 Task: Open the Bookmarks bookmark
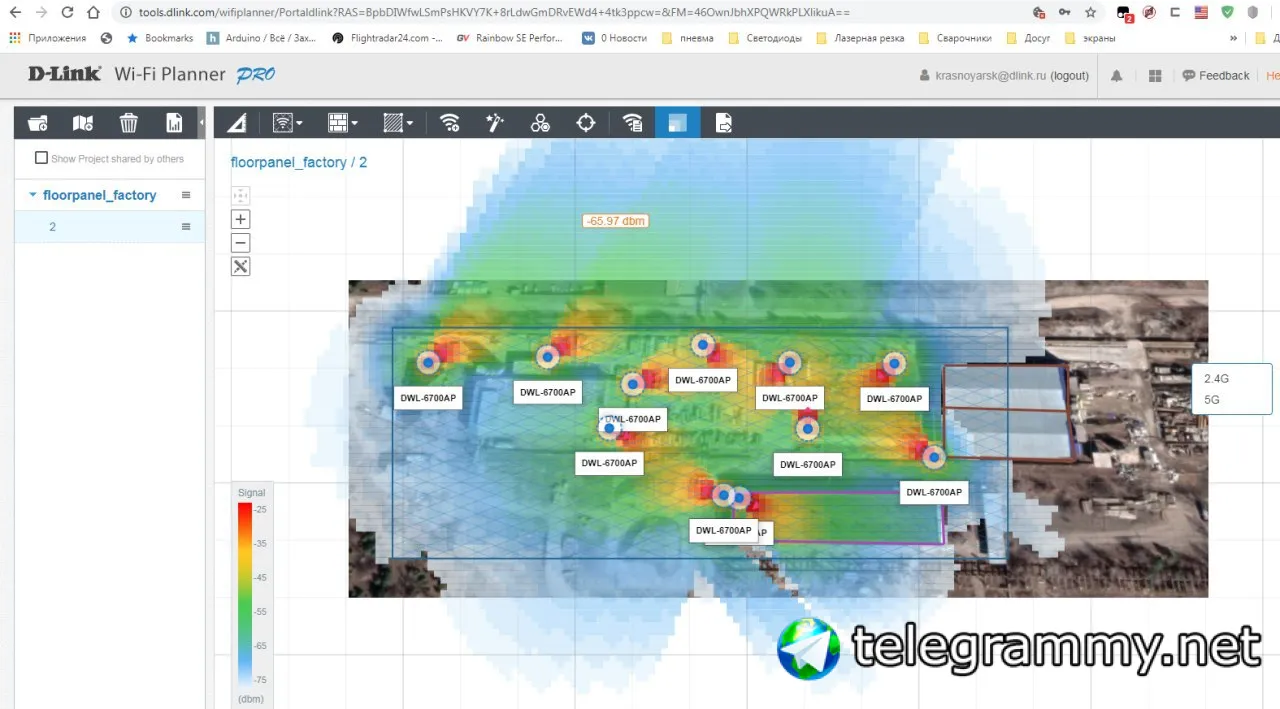coord(160,38)
